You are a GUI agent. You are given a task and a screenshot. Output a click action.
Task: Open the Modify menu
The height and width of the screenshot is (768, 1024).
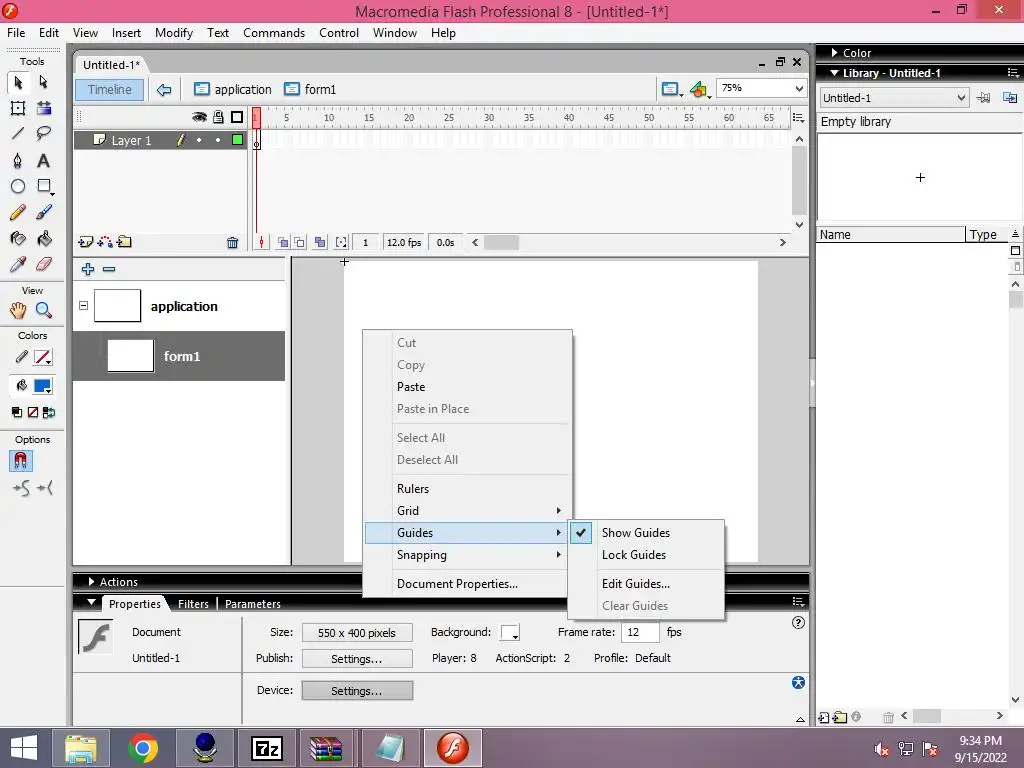[174, 33]
